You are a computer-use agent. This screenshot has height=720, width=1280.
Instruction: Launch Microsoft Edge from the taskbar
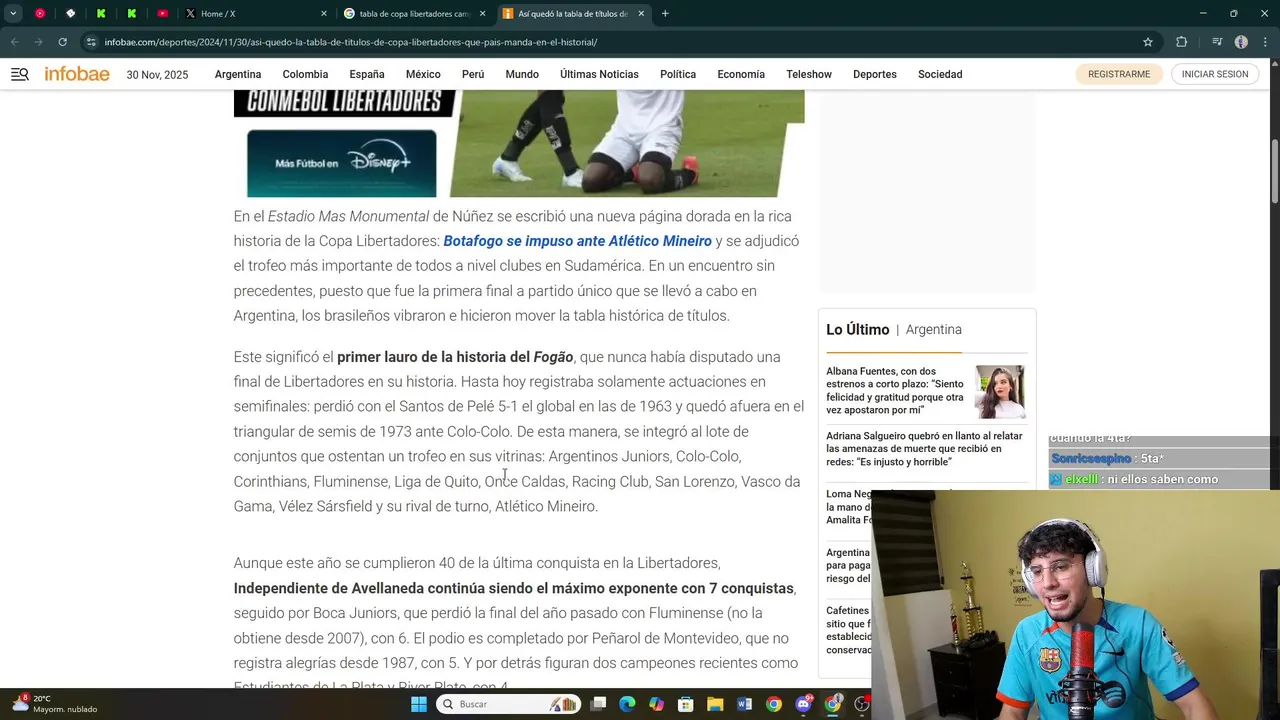pyautogui.click(x=627, y=704)
